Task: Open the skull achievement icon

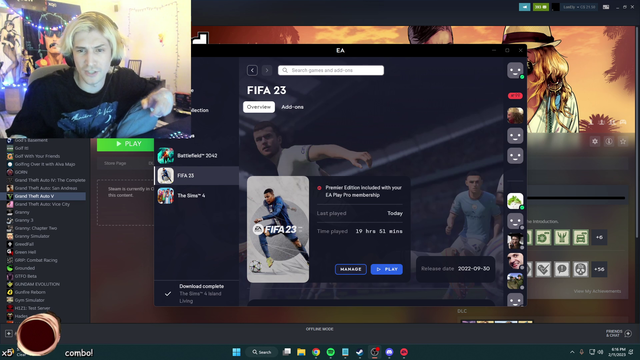Action: [580, 269]
